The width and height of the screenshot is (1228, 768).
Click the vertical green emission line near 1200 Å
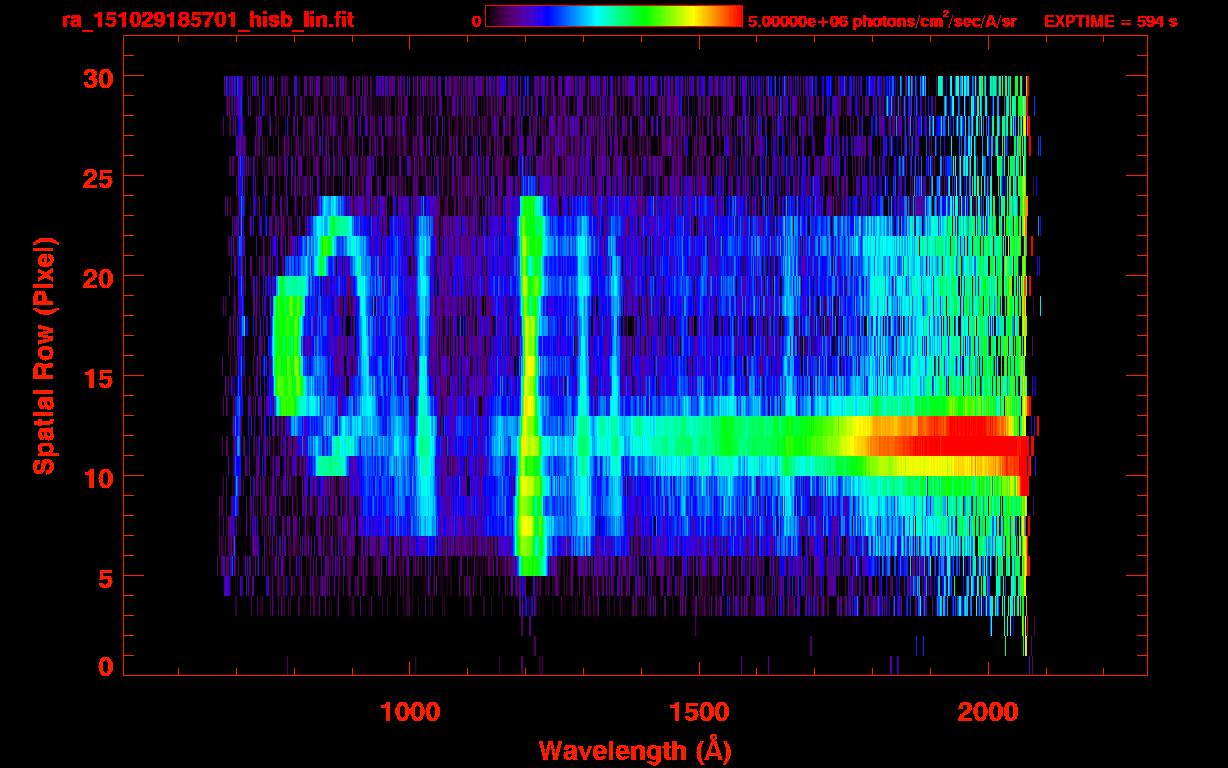point(531,385)
